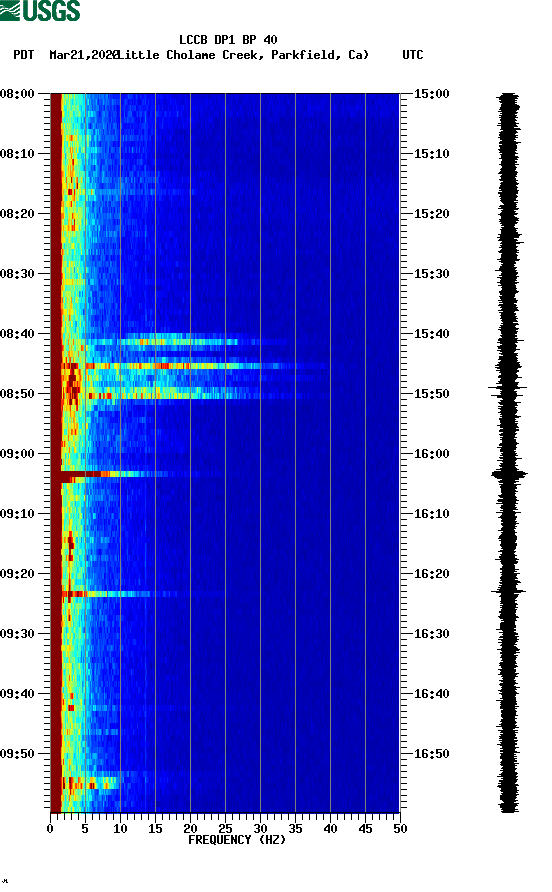Image resolution: width=552 pixels, height=892 pixels.
Task: Click the 'UTC' timezone label
Action: (x=413, y=55)
